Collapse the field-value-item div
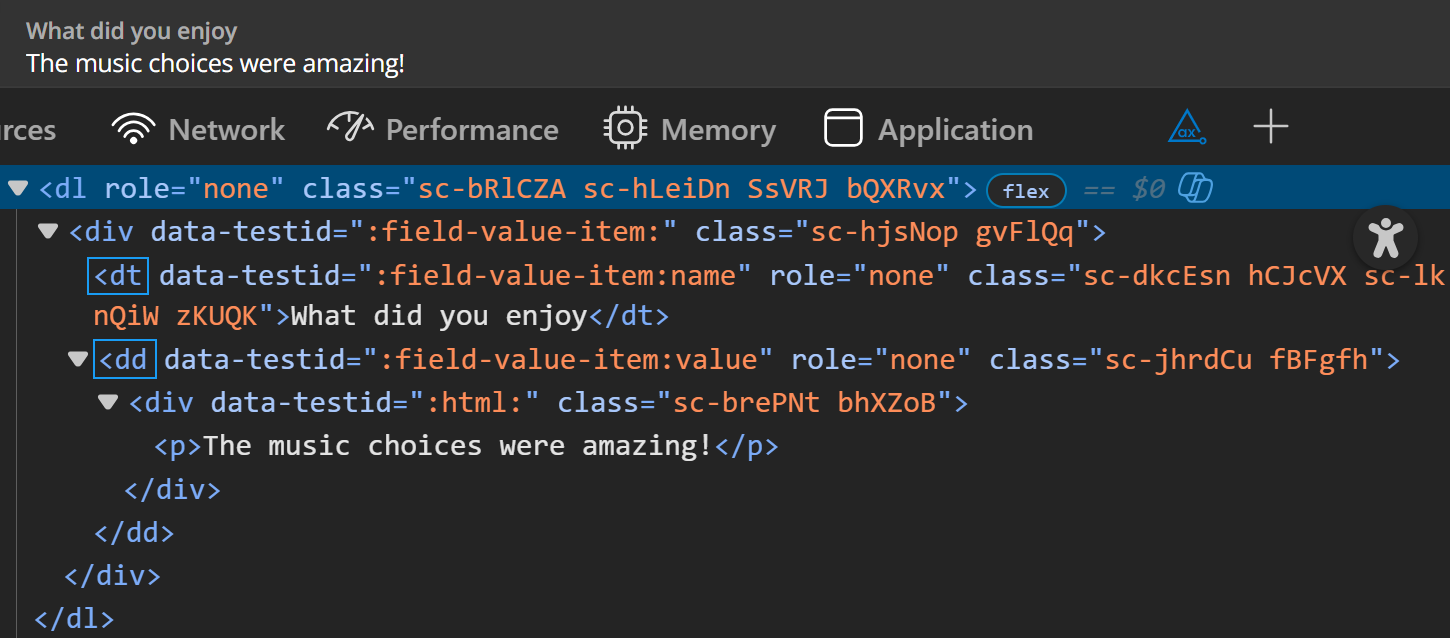This screenshot has height=638, width=1450. pyautogui.click(x=46, y=230)
